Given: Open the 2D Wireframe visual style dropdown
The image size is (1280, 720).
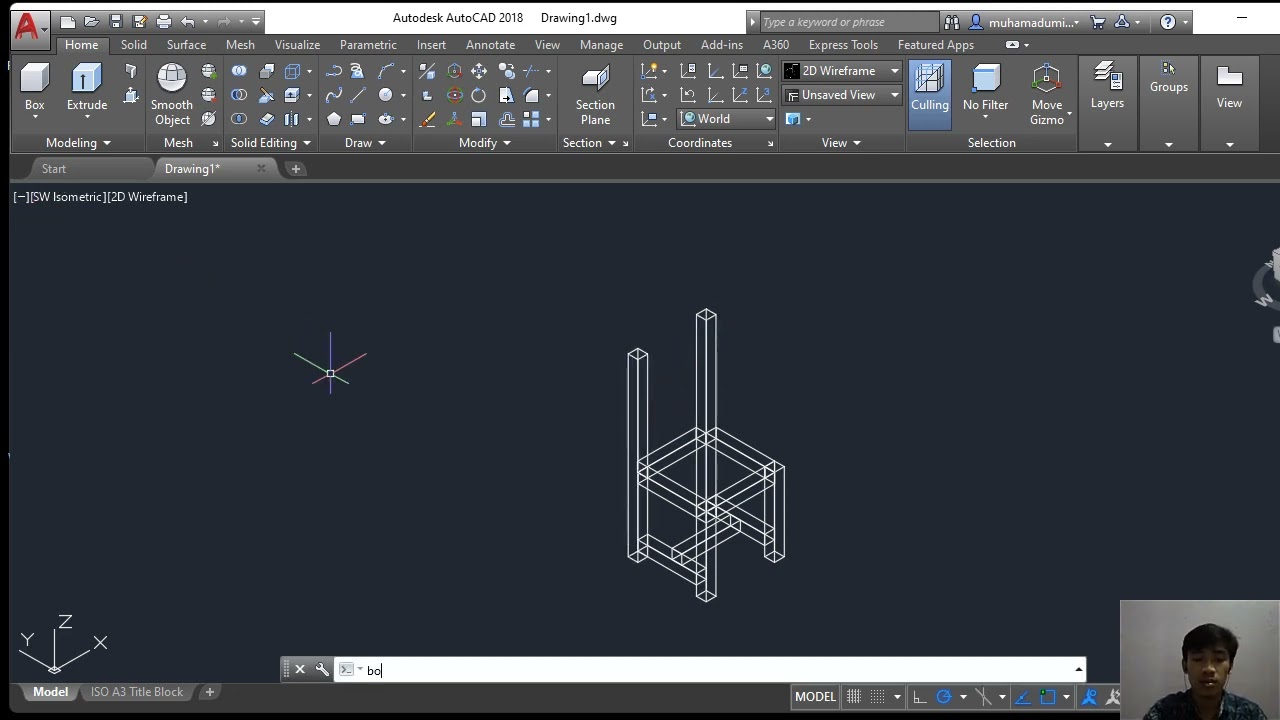Looking at the screenshot, I should pos(841,71).
